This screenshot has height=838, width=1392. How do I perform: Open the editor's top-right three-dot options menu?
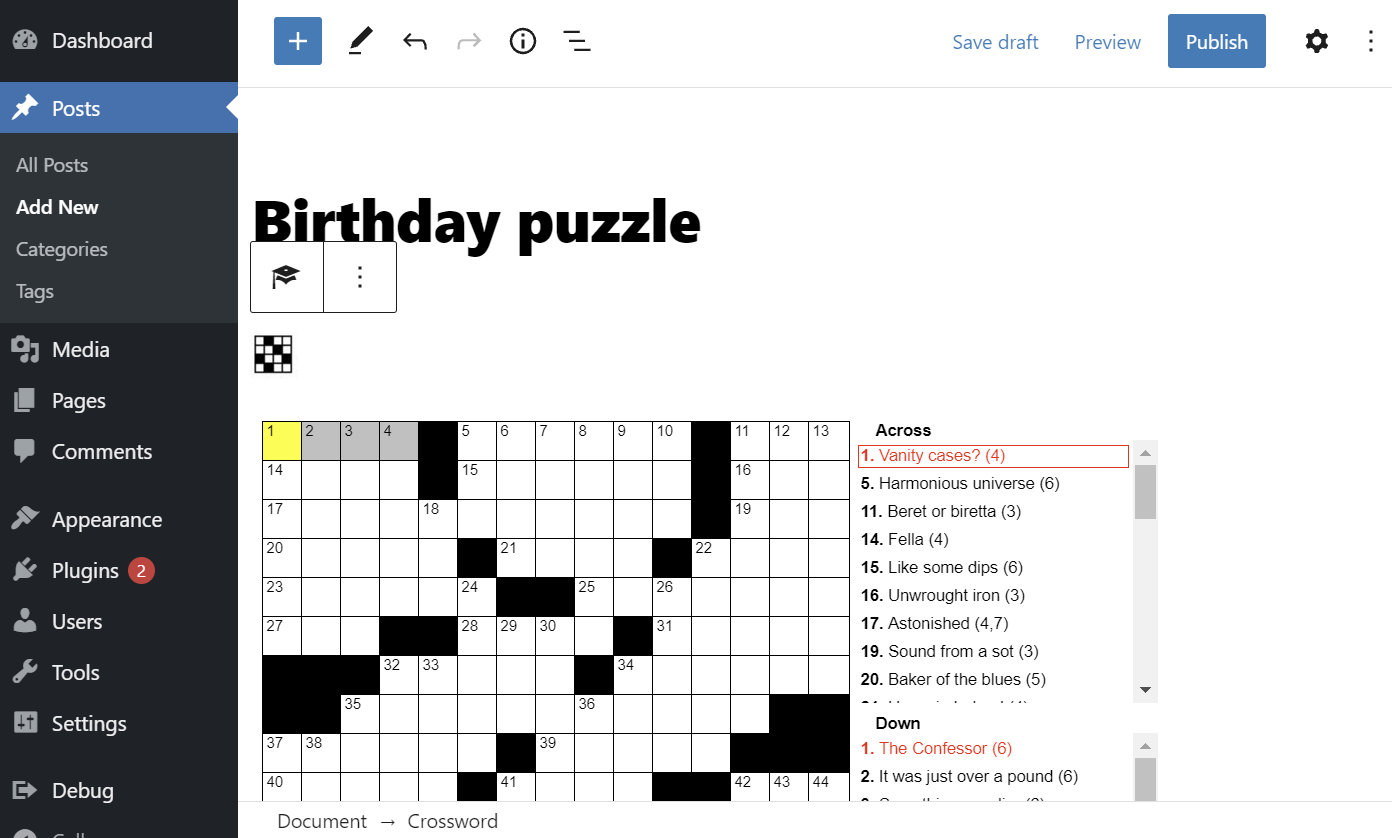1371,41
